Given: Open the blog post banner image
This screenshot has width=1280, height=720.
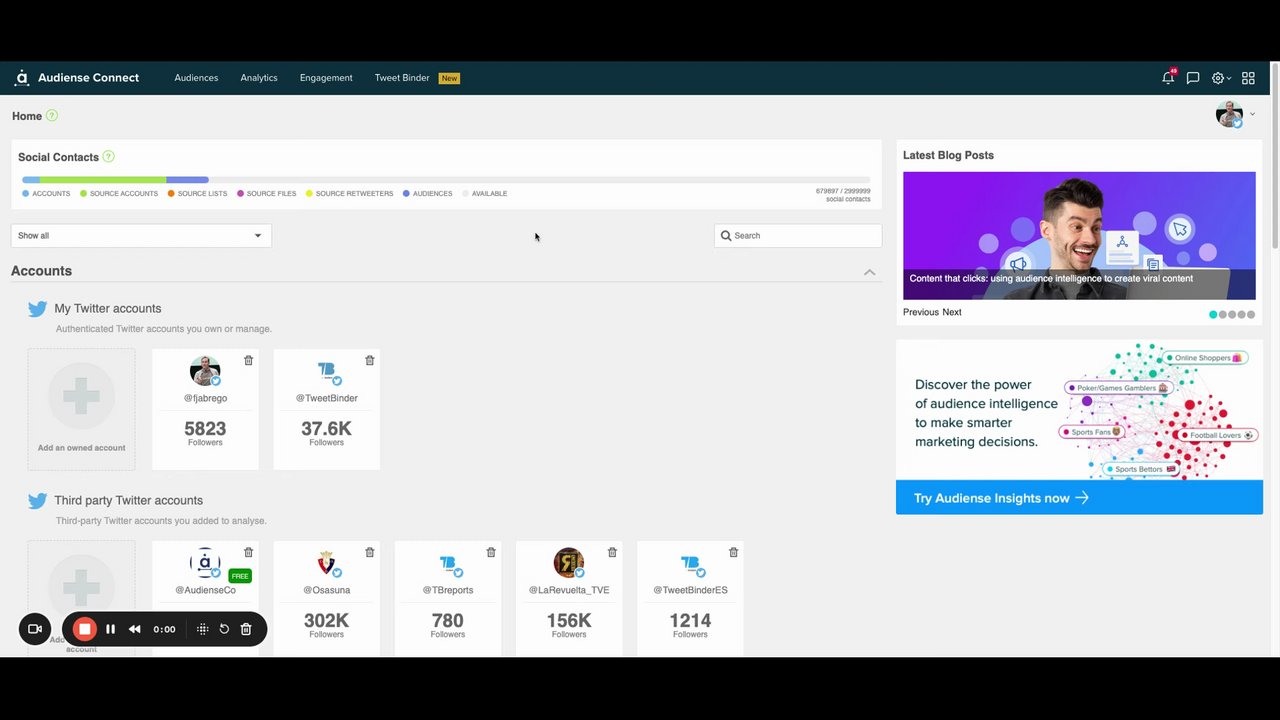Looking at the screenshot, I should tap(1079, 236).
